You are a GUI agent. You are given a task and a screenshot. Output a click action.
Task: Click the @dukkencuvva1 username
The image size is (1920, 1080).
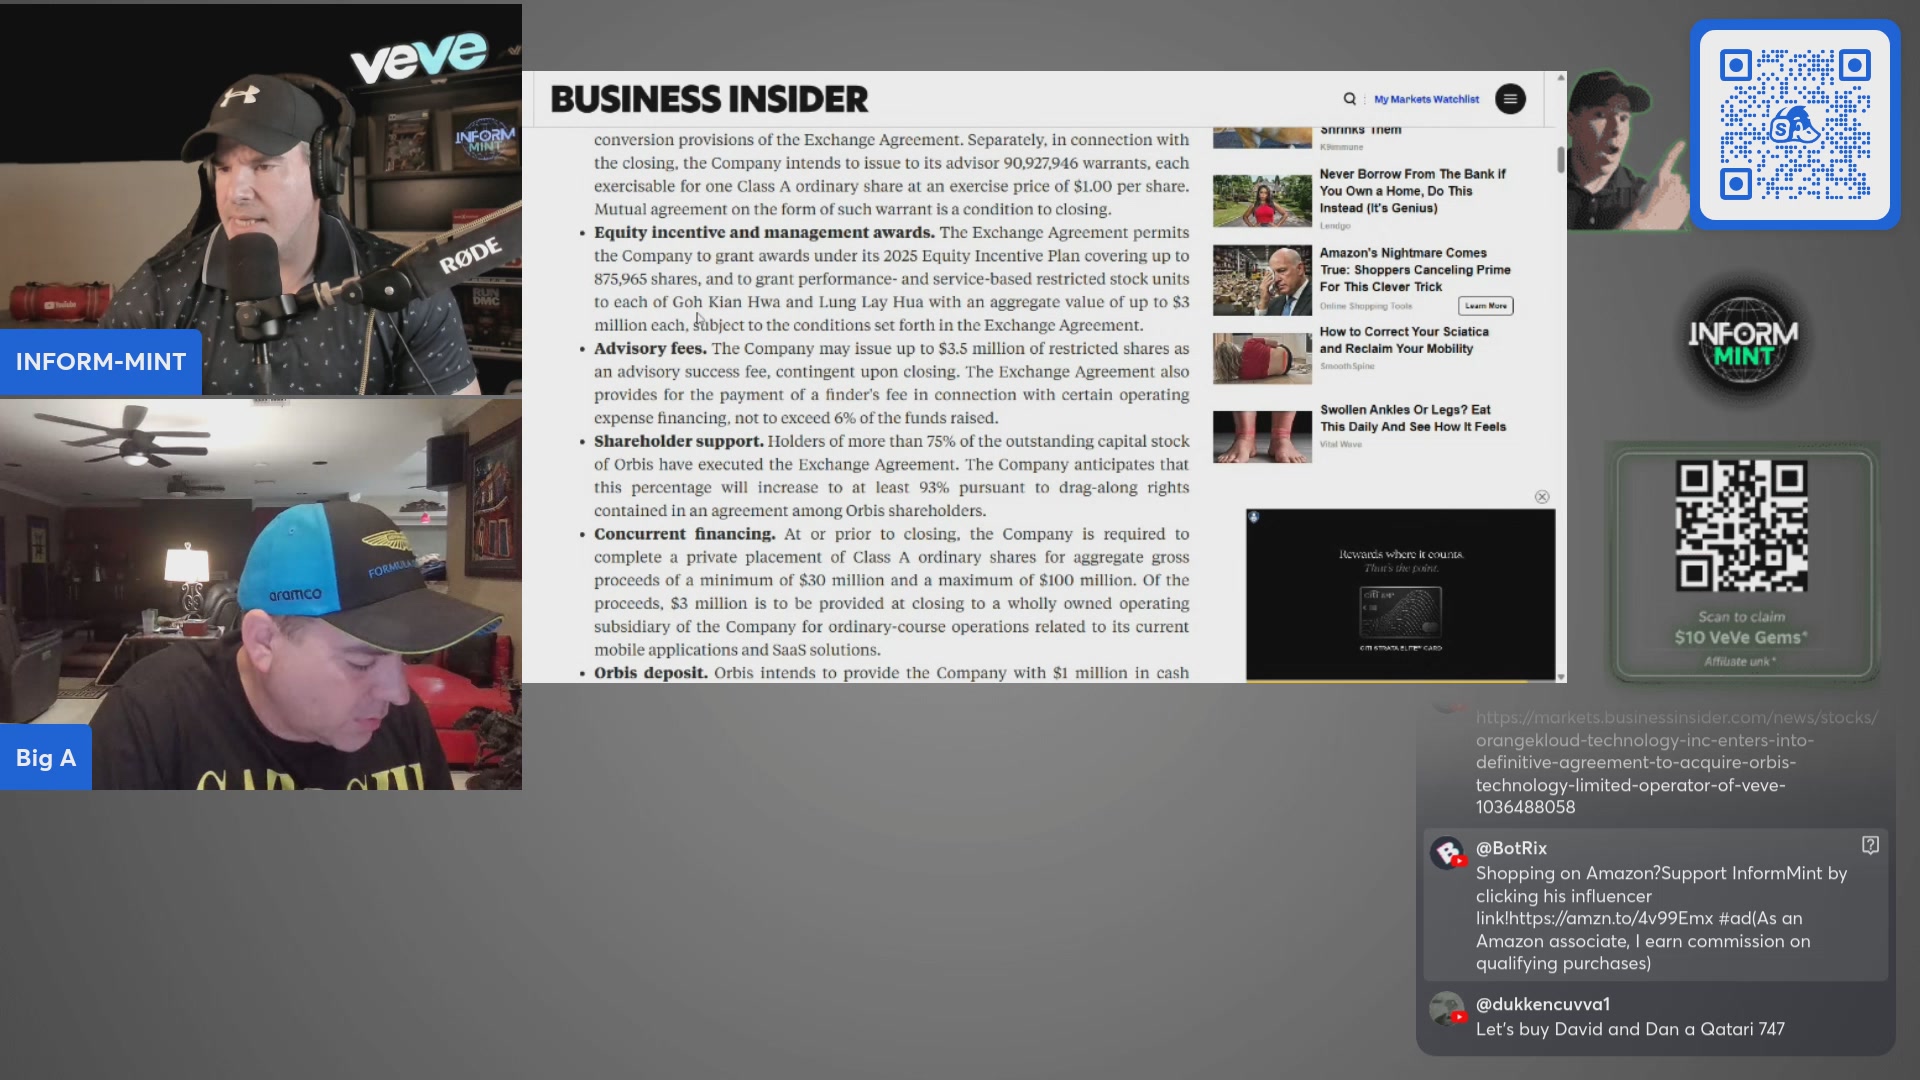tap(1543, 1004)
